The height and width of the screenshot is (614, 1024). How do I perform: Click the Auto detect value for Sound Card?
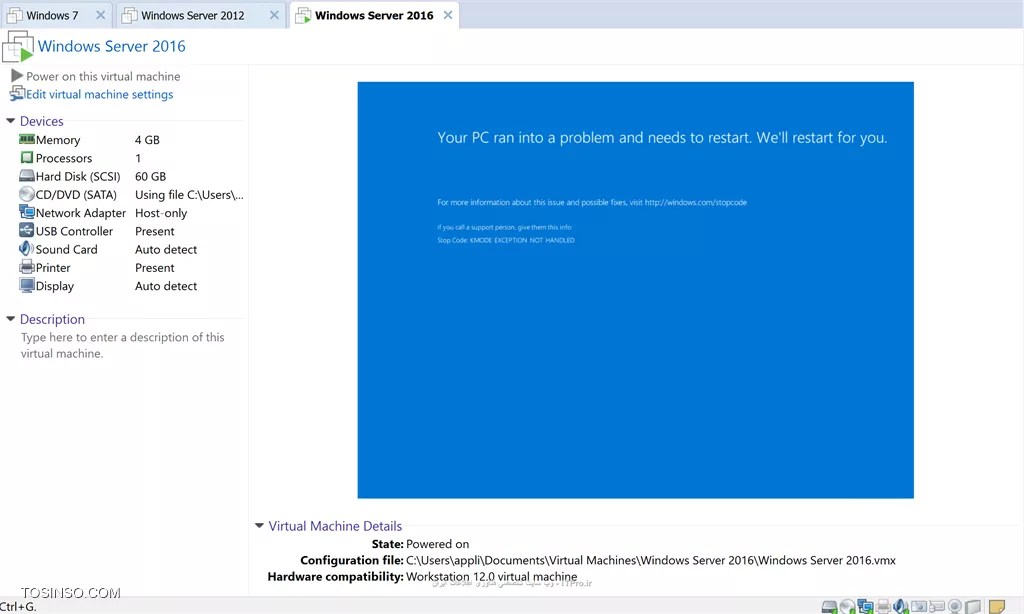click(166, 250)
